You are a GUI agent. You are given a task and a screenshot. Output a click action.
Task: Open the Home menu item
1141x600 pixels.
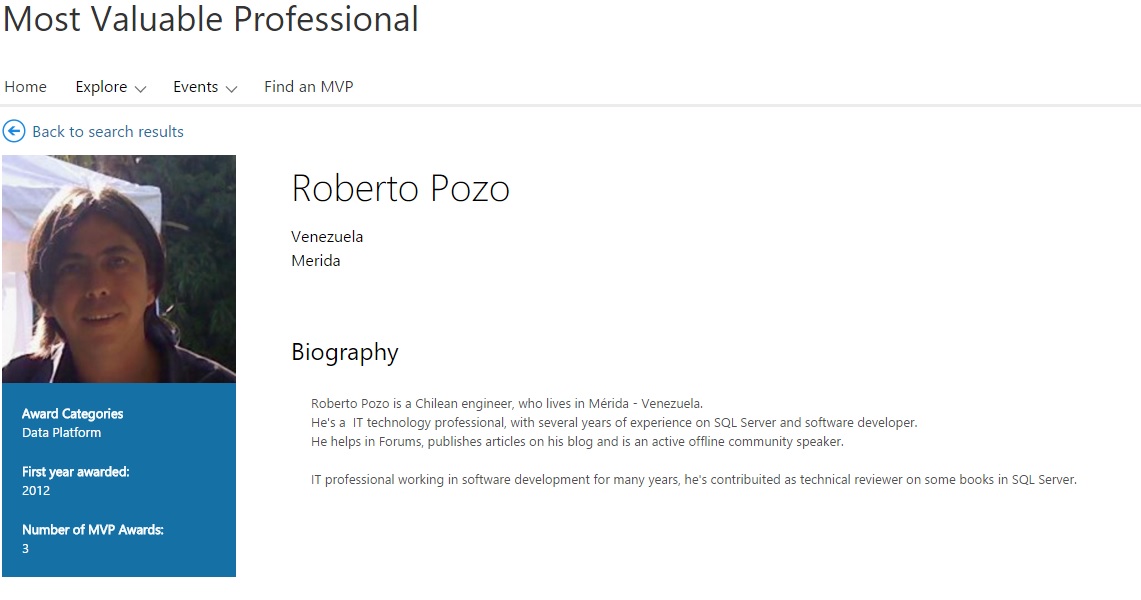[x=26, y=87]
